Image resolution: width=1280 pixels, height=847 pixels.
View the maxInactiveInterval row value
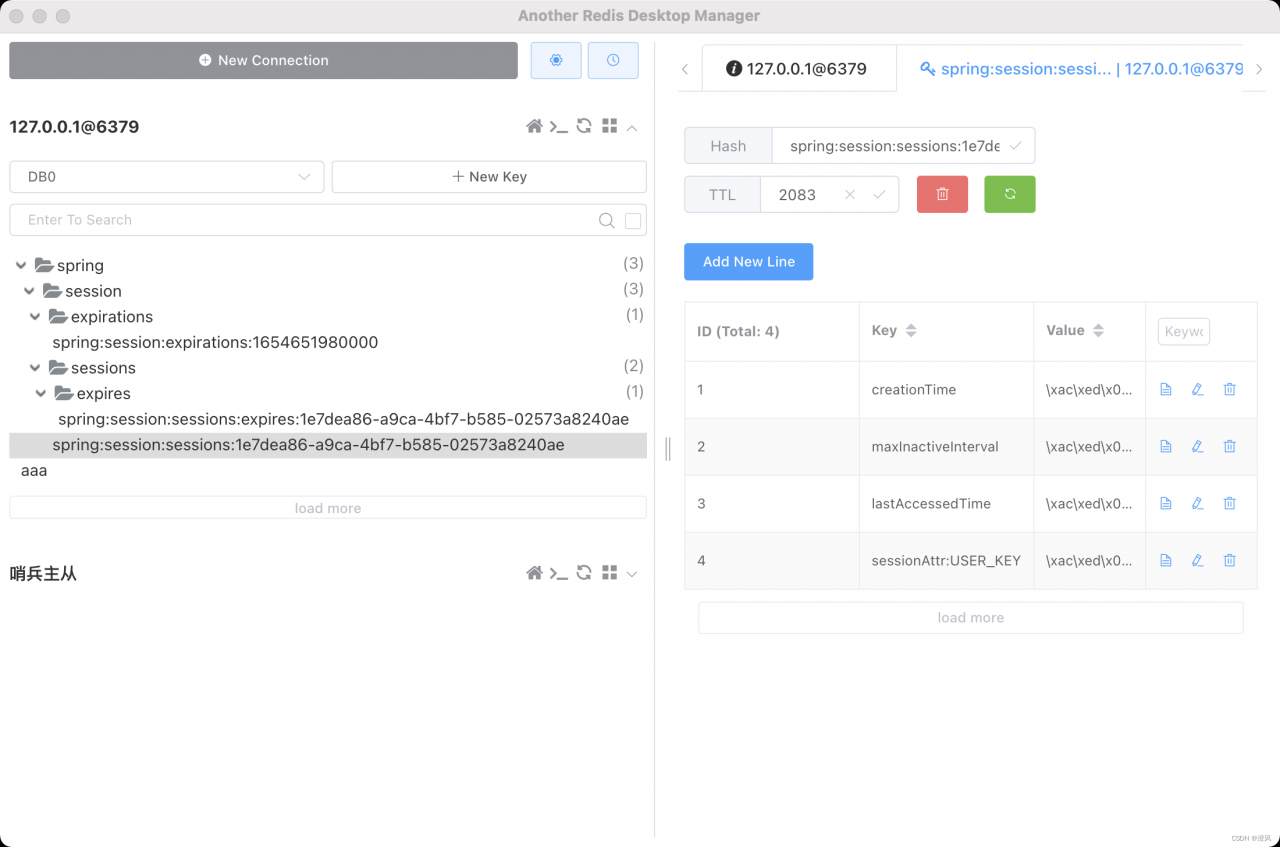click(1165, 446)
